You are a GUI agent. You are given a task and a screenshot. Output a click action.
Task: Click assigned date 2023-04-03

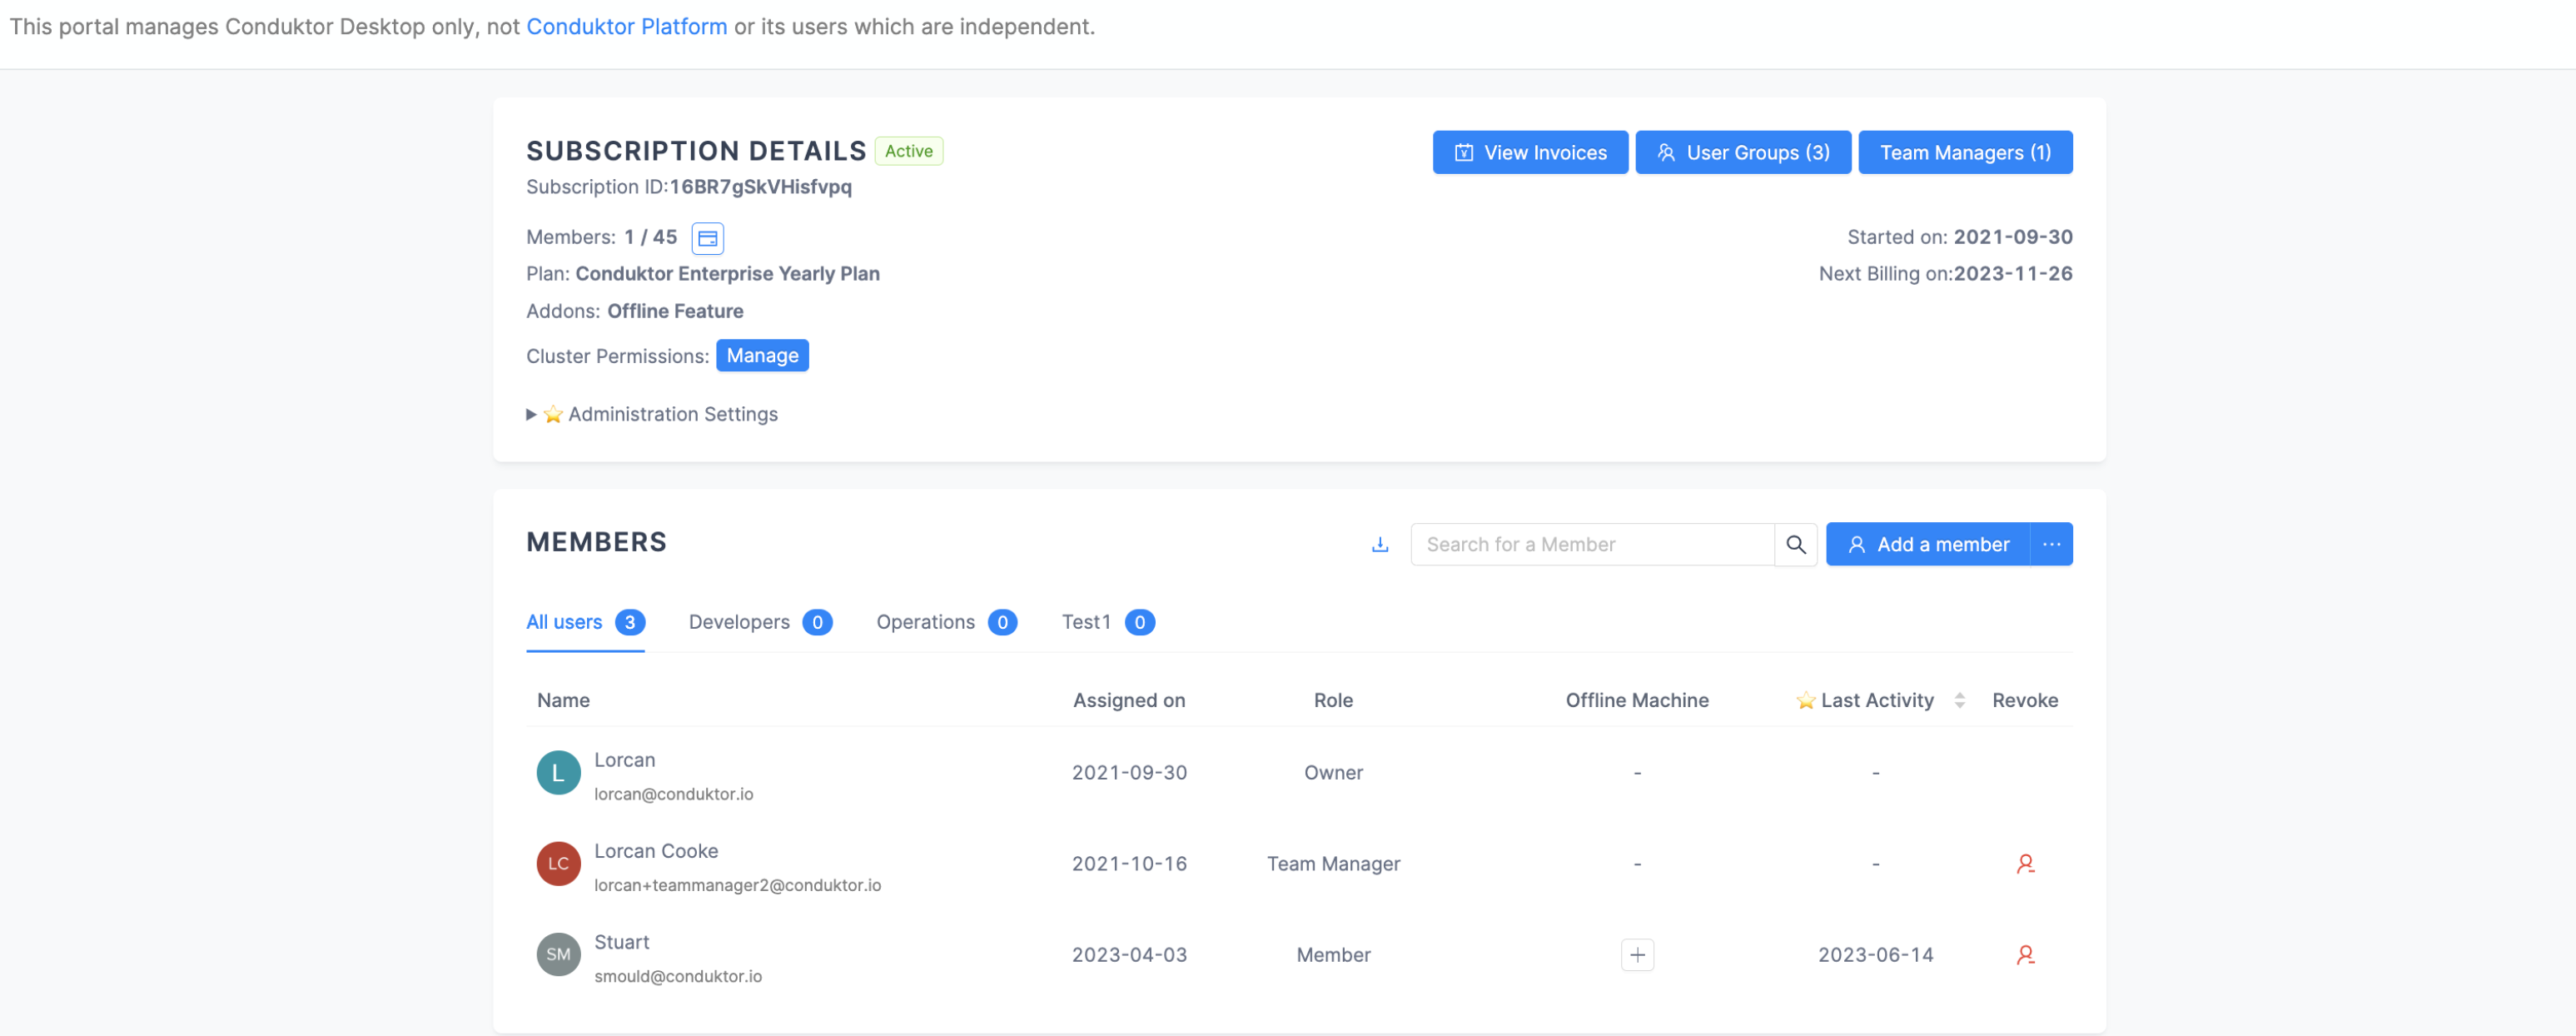[1129, 954]
